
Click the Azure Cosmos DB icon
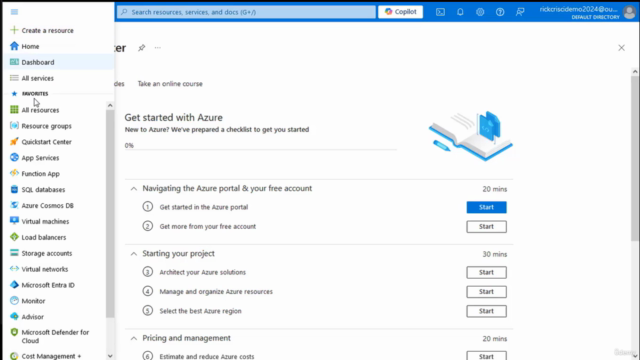[14, 205]
